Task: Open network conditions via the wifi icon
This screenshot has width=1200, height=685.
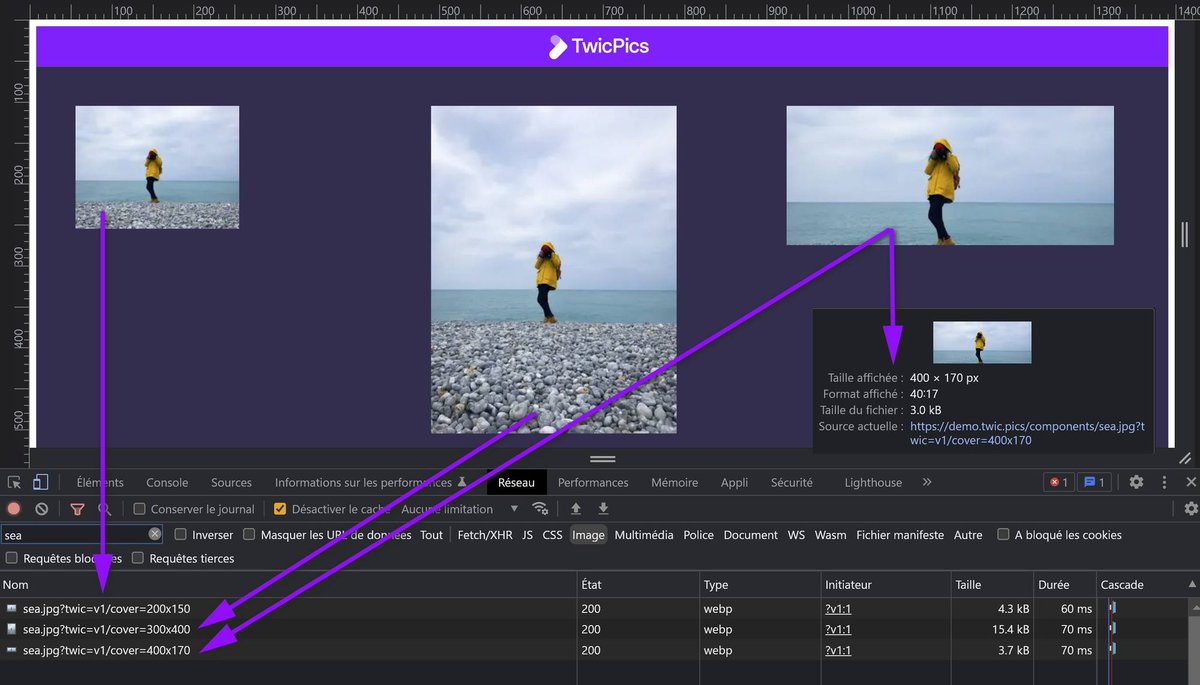Action: coord(541,508)
